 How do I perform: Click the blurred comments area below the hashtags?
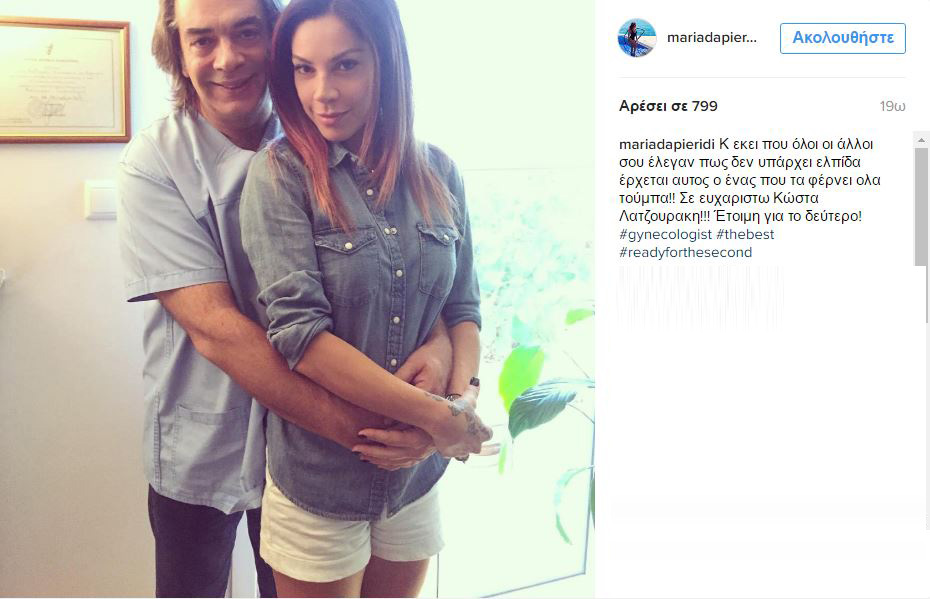700,297
